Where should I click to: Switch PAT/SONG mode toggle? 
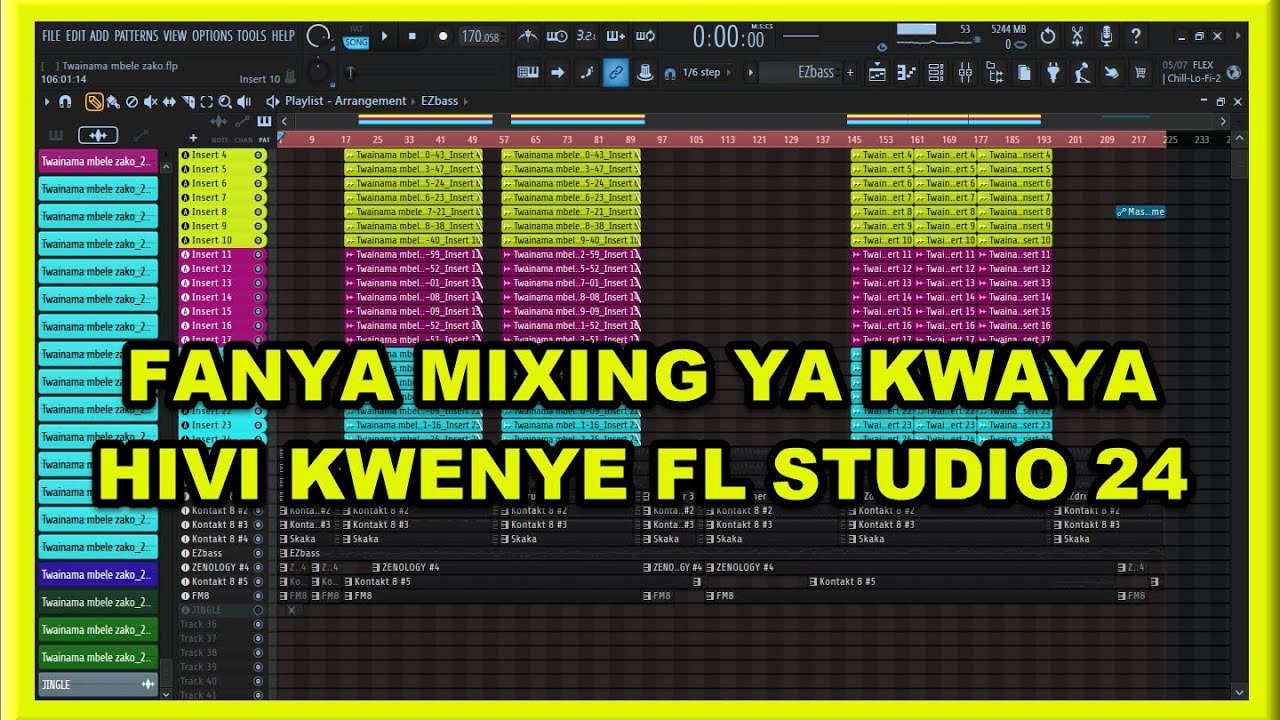point(356,37)
